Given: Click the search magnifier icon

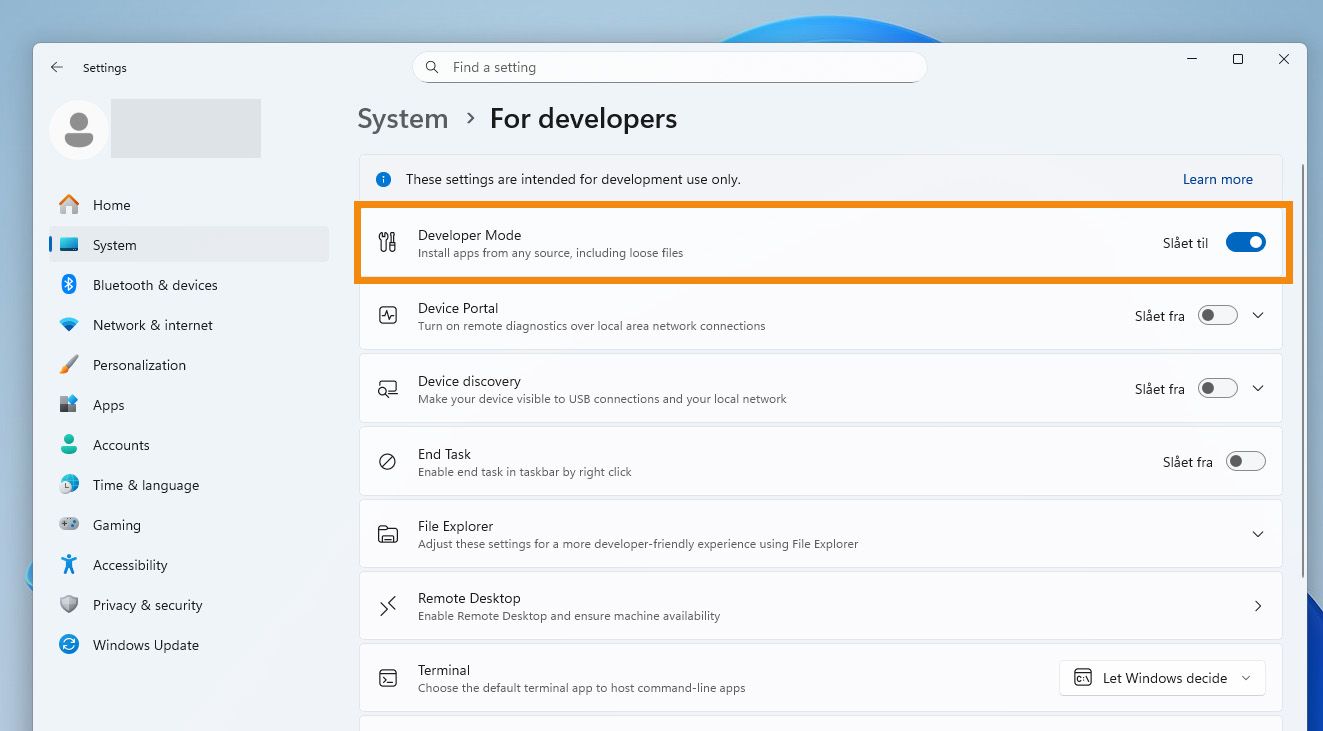Looking at the screenshot, I should (432, 67).
